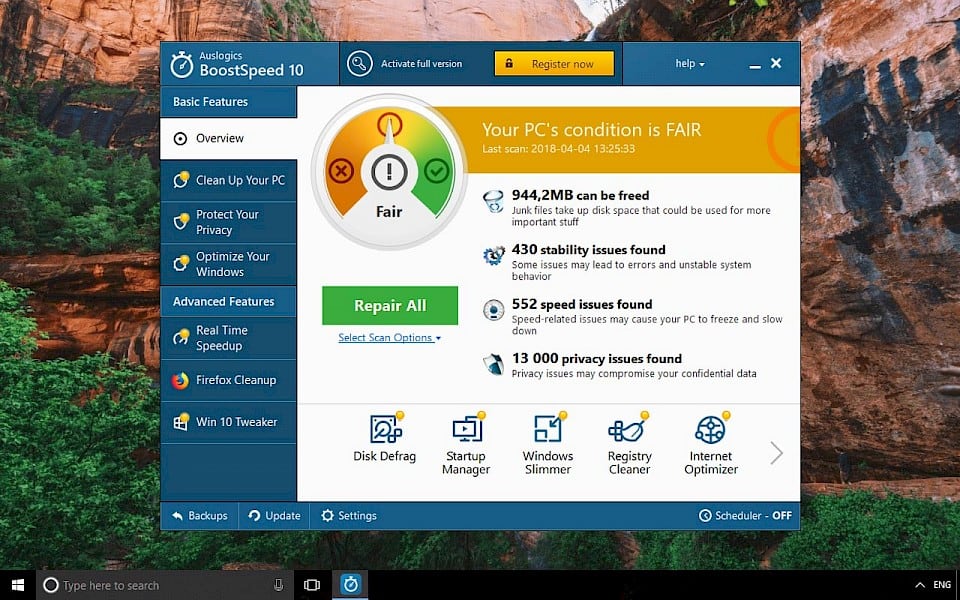Click the exclamation mark at gauge center

[x=389, y=172]
